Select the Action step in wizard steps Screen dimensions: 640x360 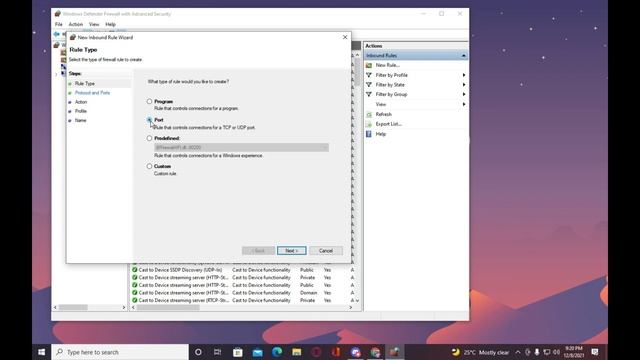pos(81,102)
